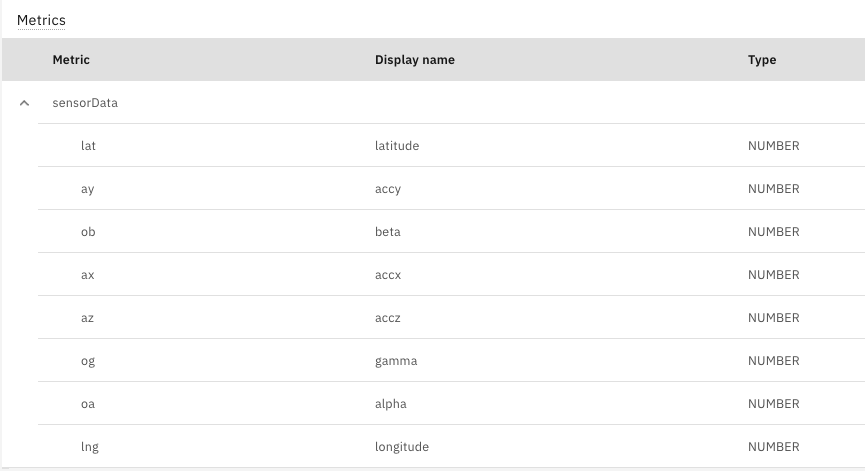Click the NUMBER type for beta

click(x=773, y=232)
